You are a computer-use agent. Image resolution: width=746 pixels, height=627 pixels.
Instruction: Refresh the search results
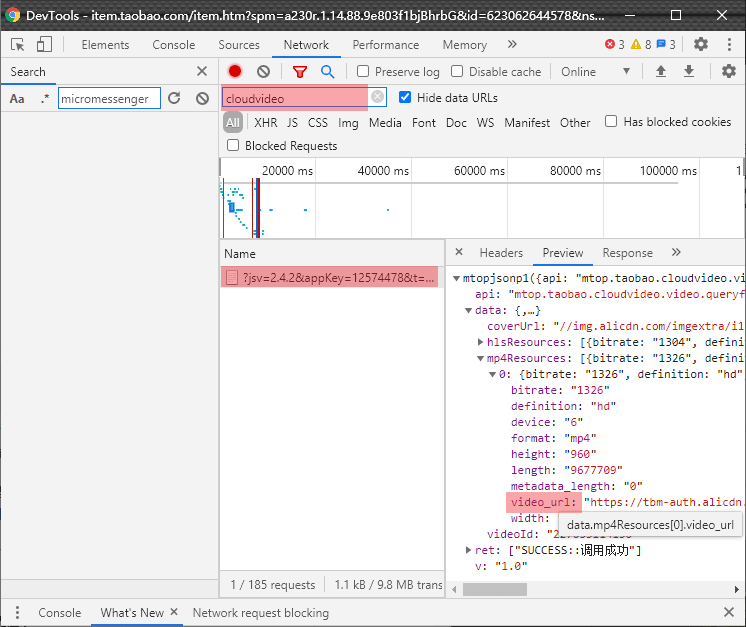tap(174, 99)
